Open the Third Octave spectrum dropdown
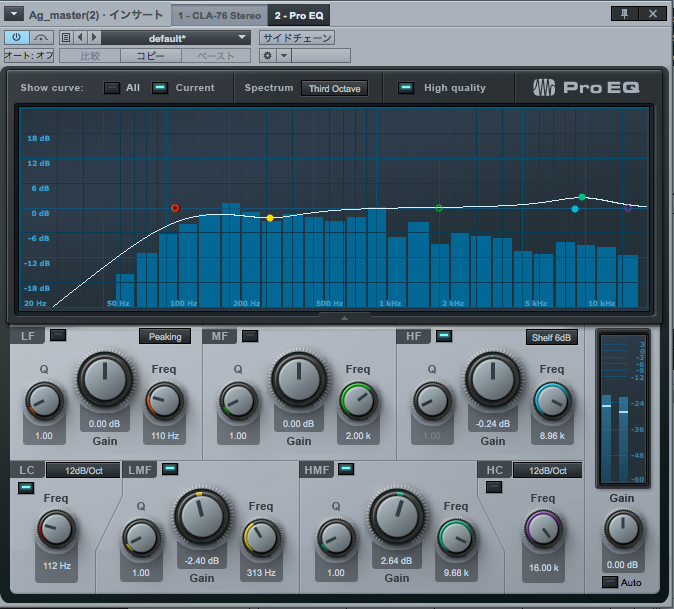 tap(334, 88)
